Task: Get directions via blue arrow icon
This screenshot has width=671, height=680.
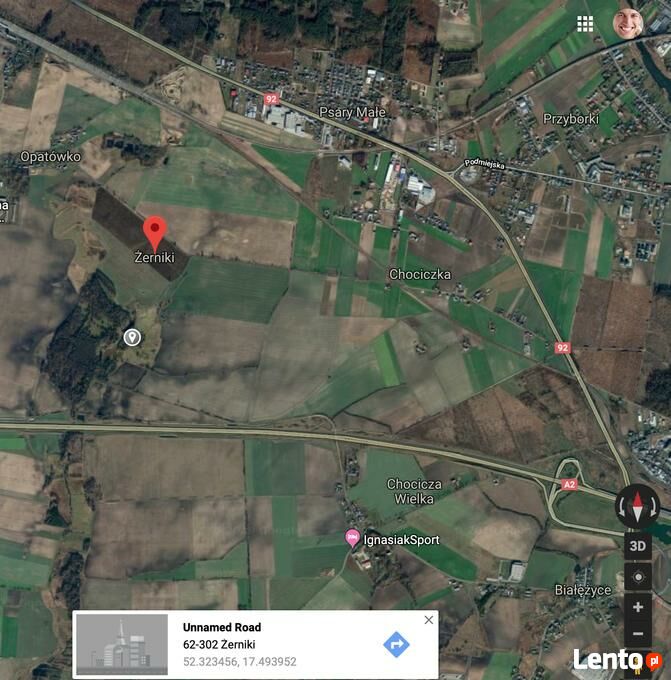Action: [396, 644]
